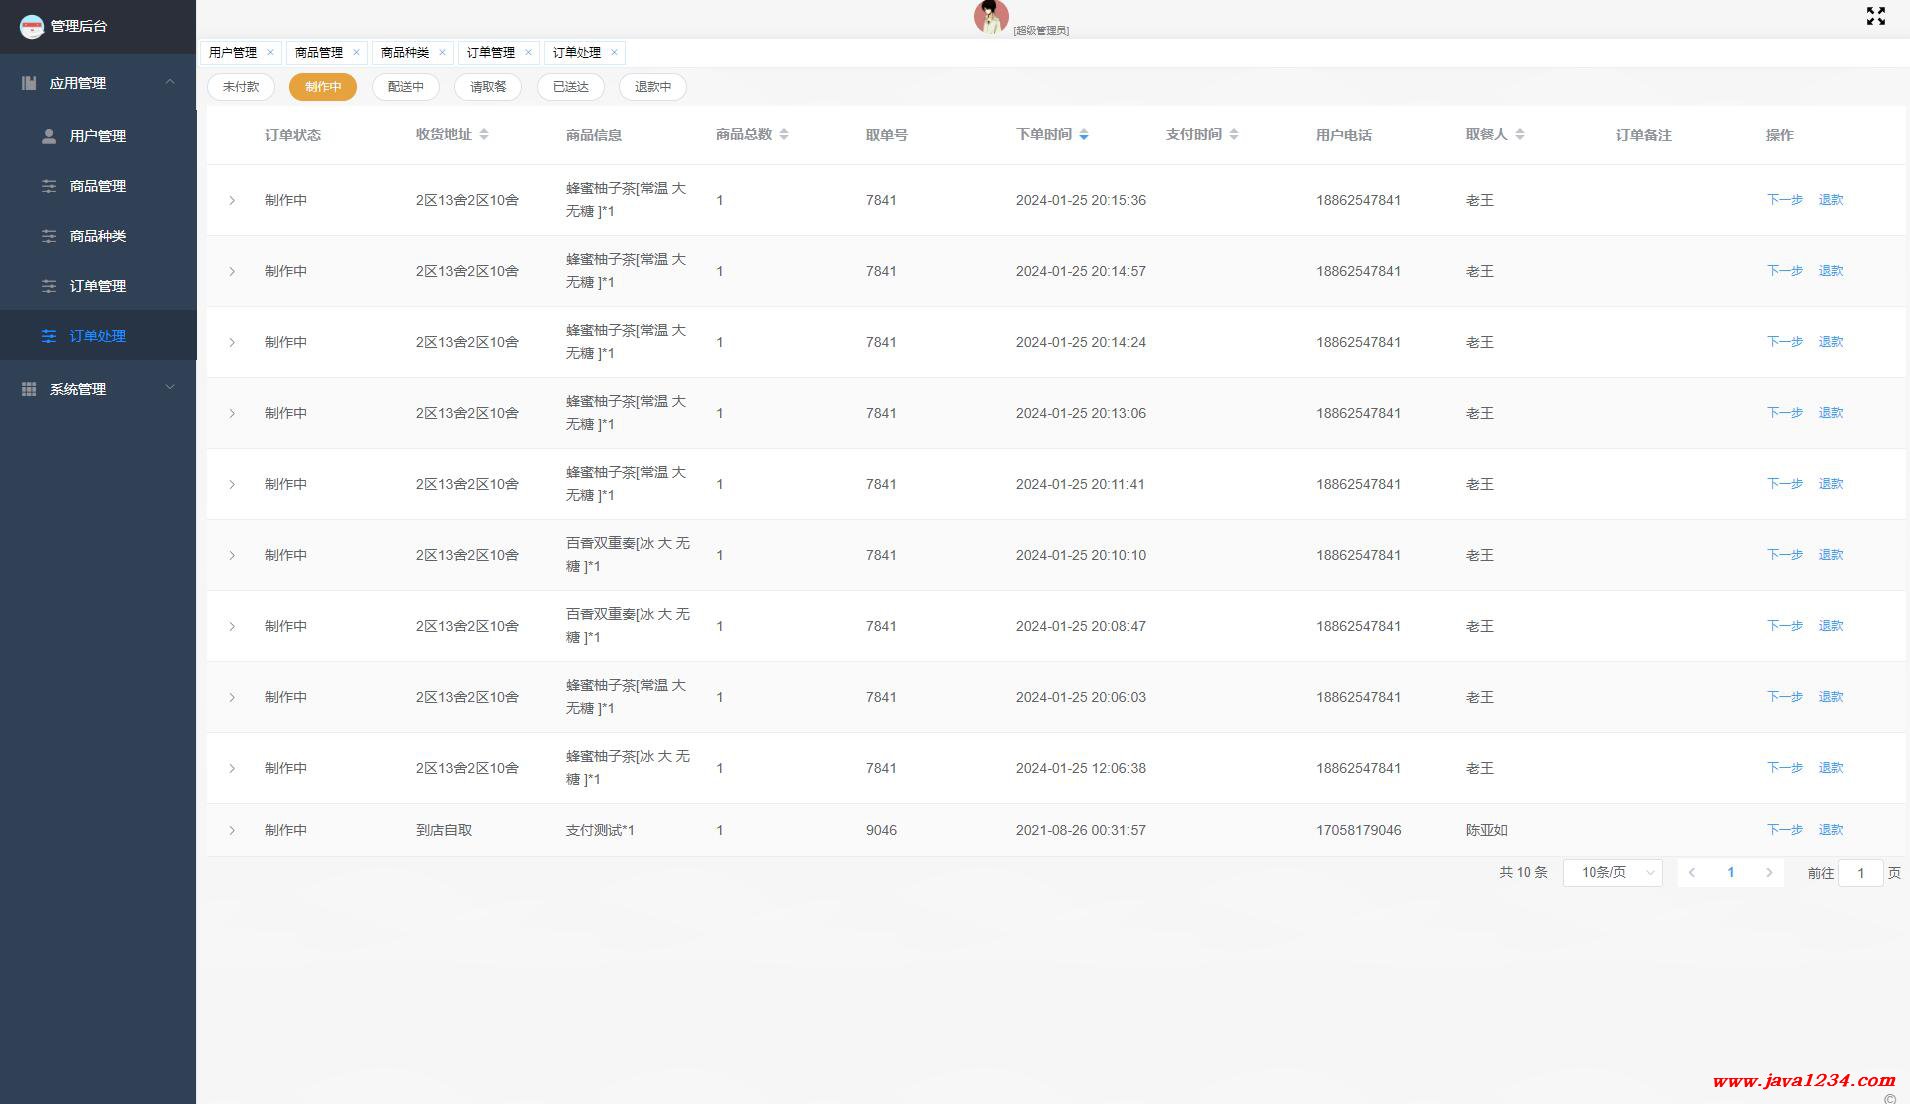Go to previous page arrow

coord(1692,873)
